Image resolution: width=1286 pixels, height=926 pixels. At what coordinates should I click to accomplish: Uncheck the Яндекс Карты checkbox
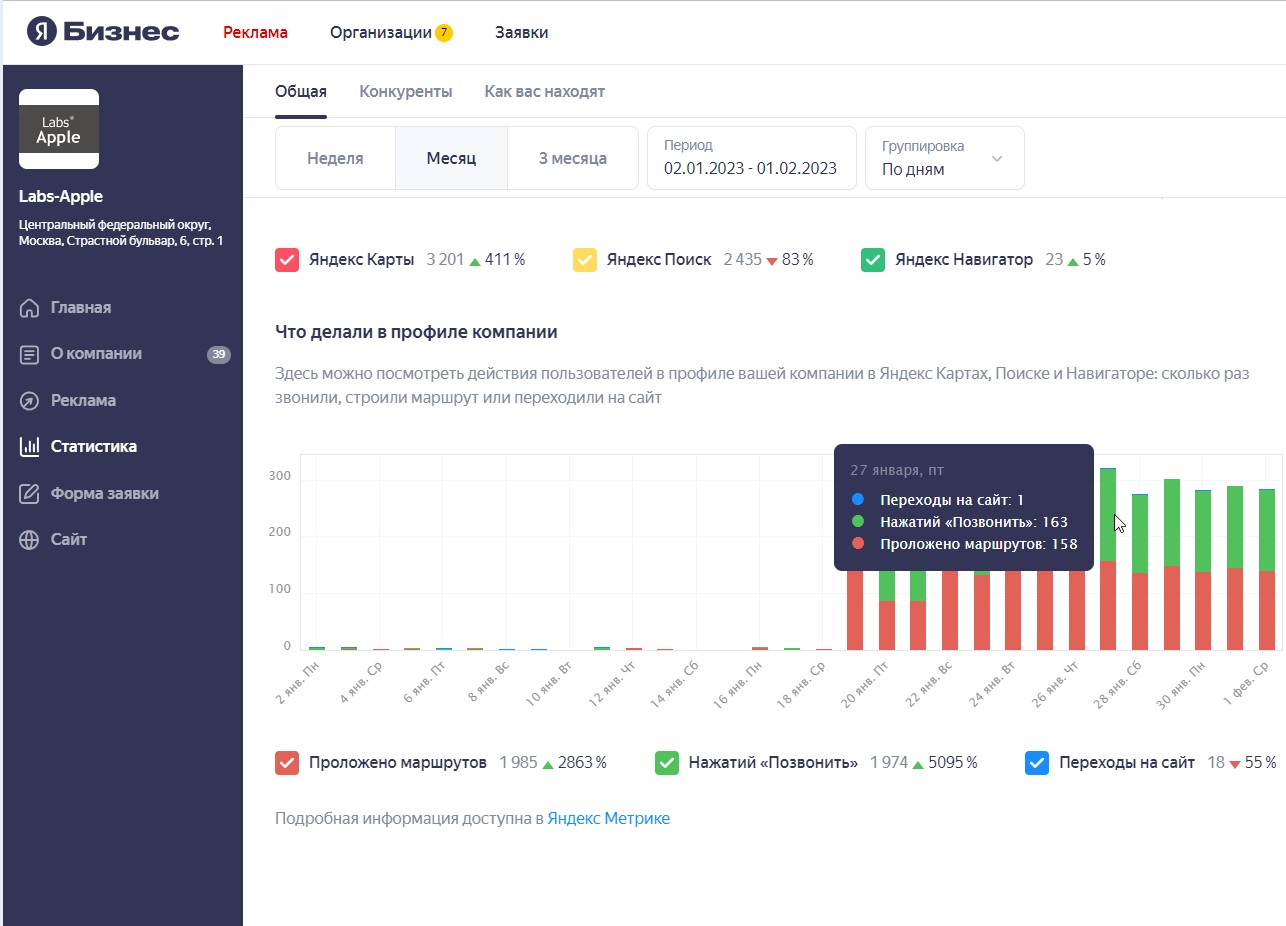coord(287,260)
